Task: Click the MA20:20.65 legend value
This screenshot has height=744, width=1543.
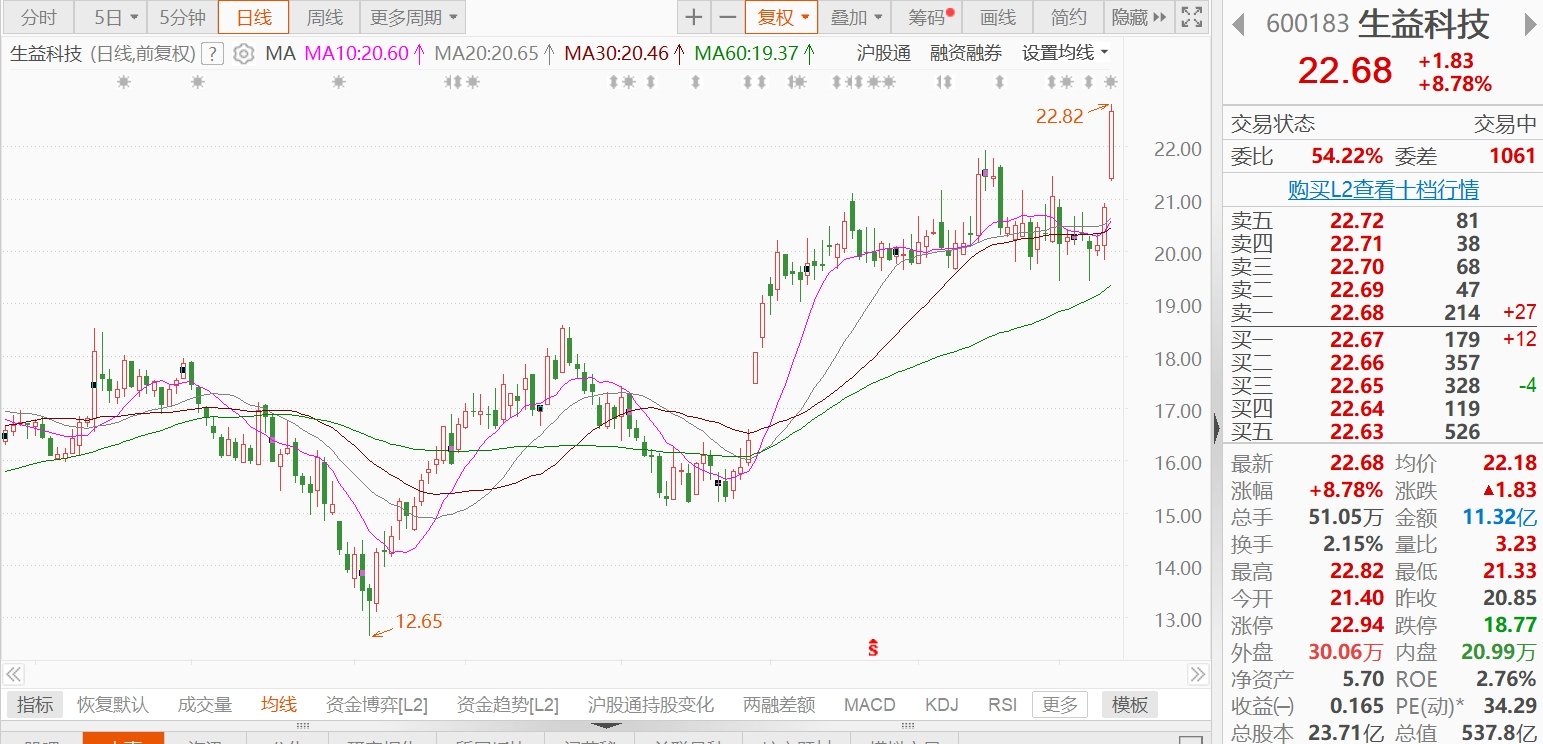Action: (x=494, y=53)
